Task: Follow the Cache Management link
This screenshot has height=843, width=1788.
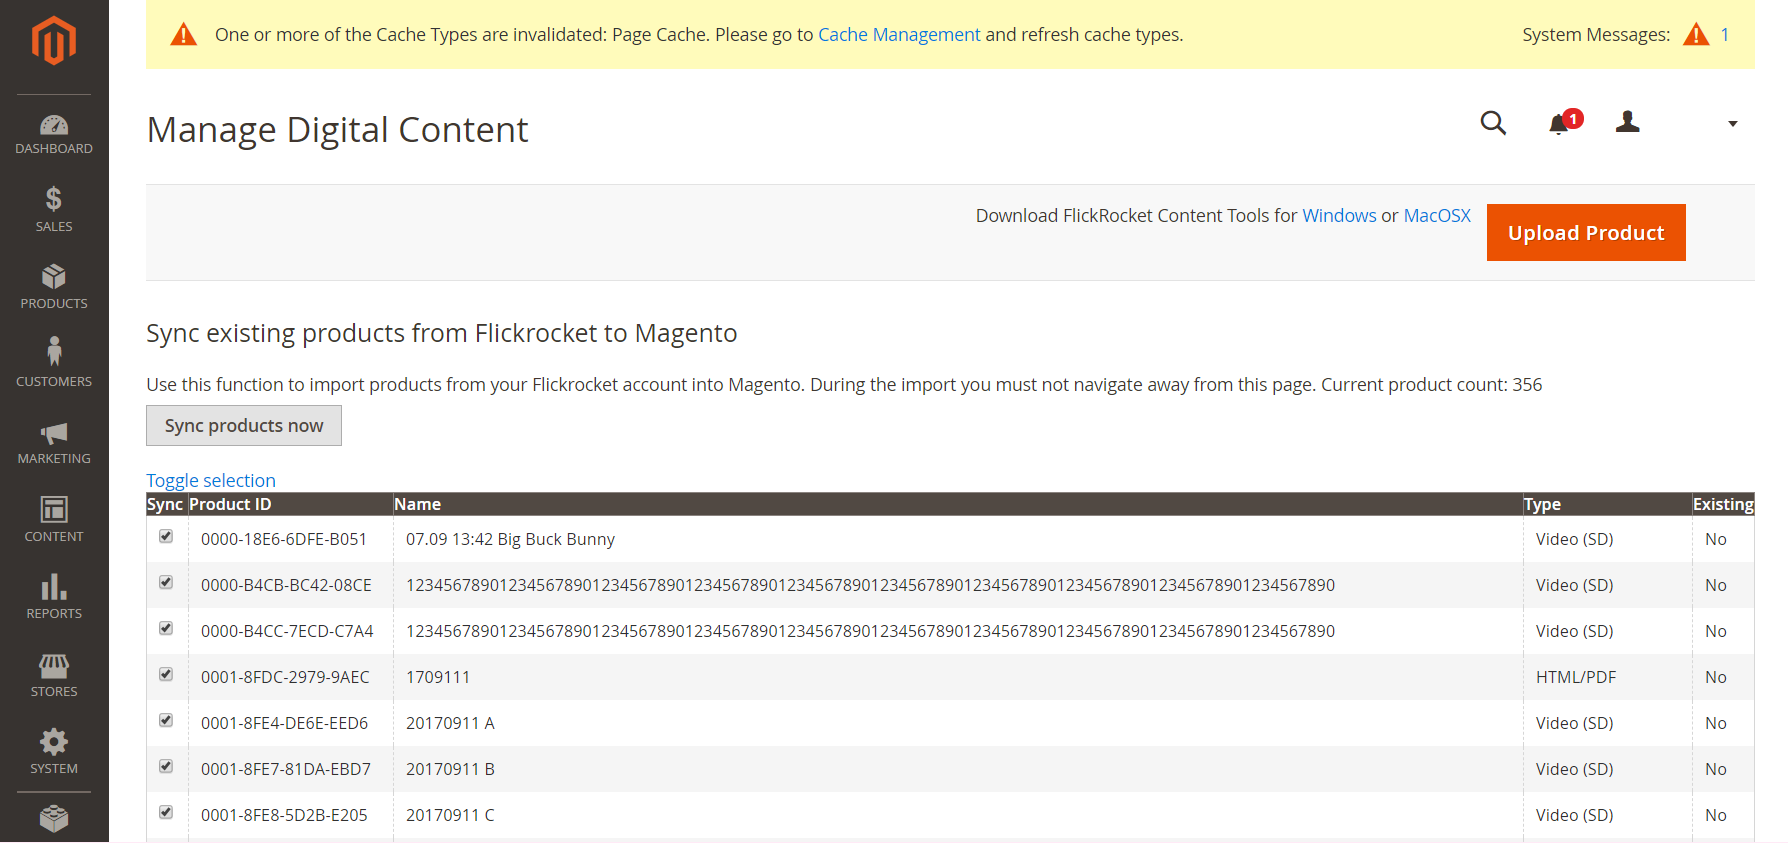Action: coord(899,35)
